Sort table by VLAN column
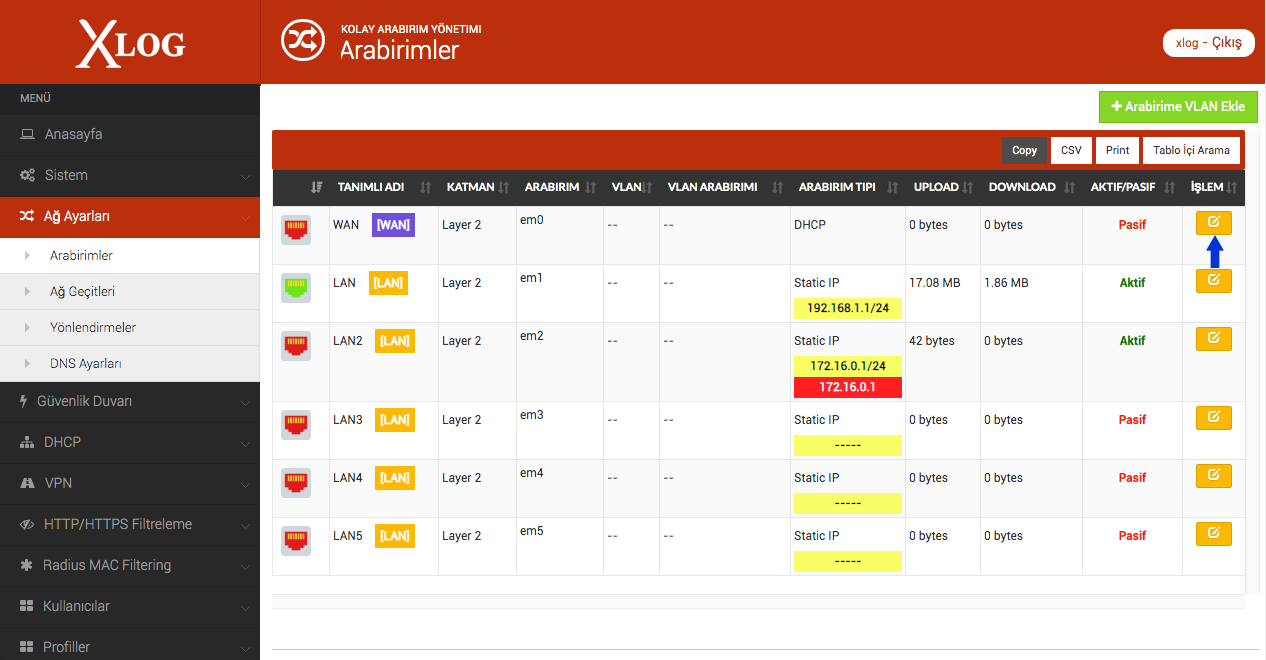Screen dimensions: 1266x660 tap(631, 187)
